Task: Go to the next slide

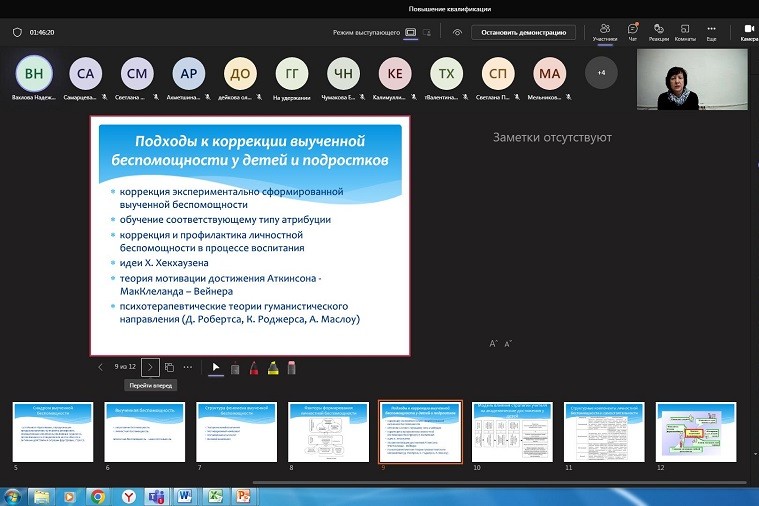Action: tap(150, 367)
